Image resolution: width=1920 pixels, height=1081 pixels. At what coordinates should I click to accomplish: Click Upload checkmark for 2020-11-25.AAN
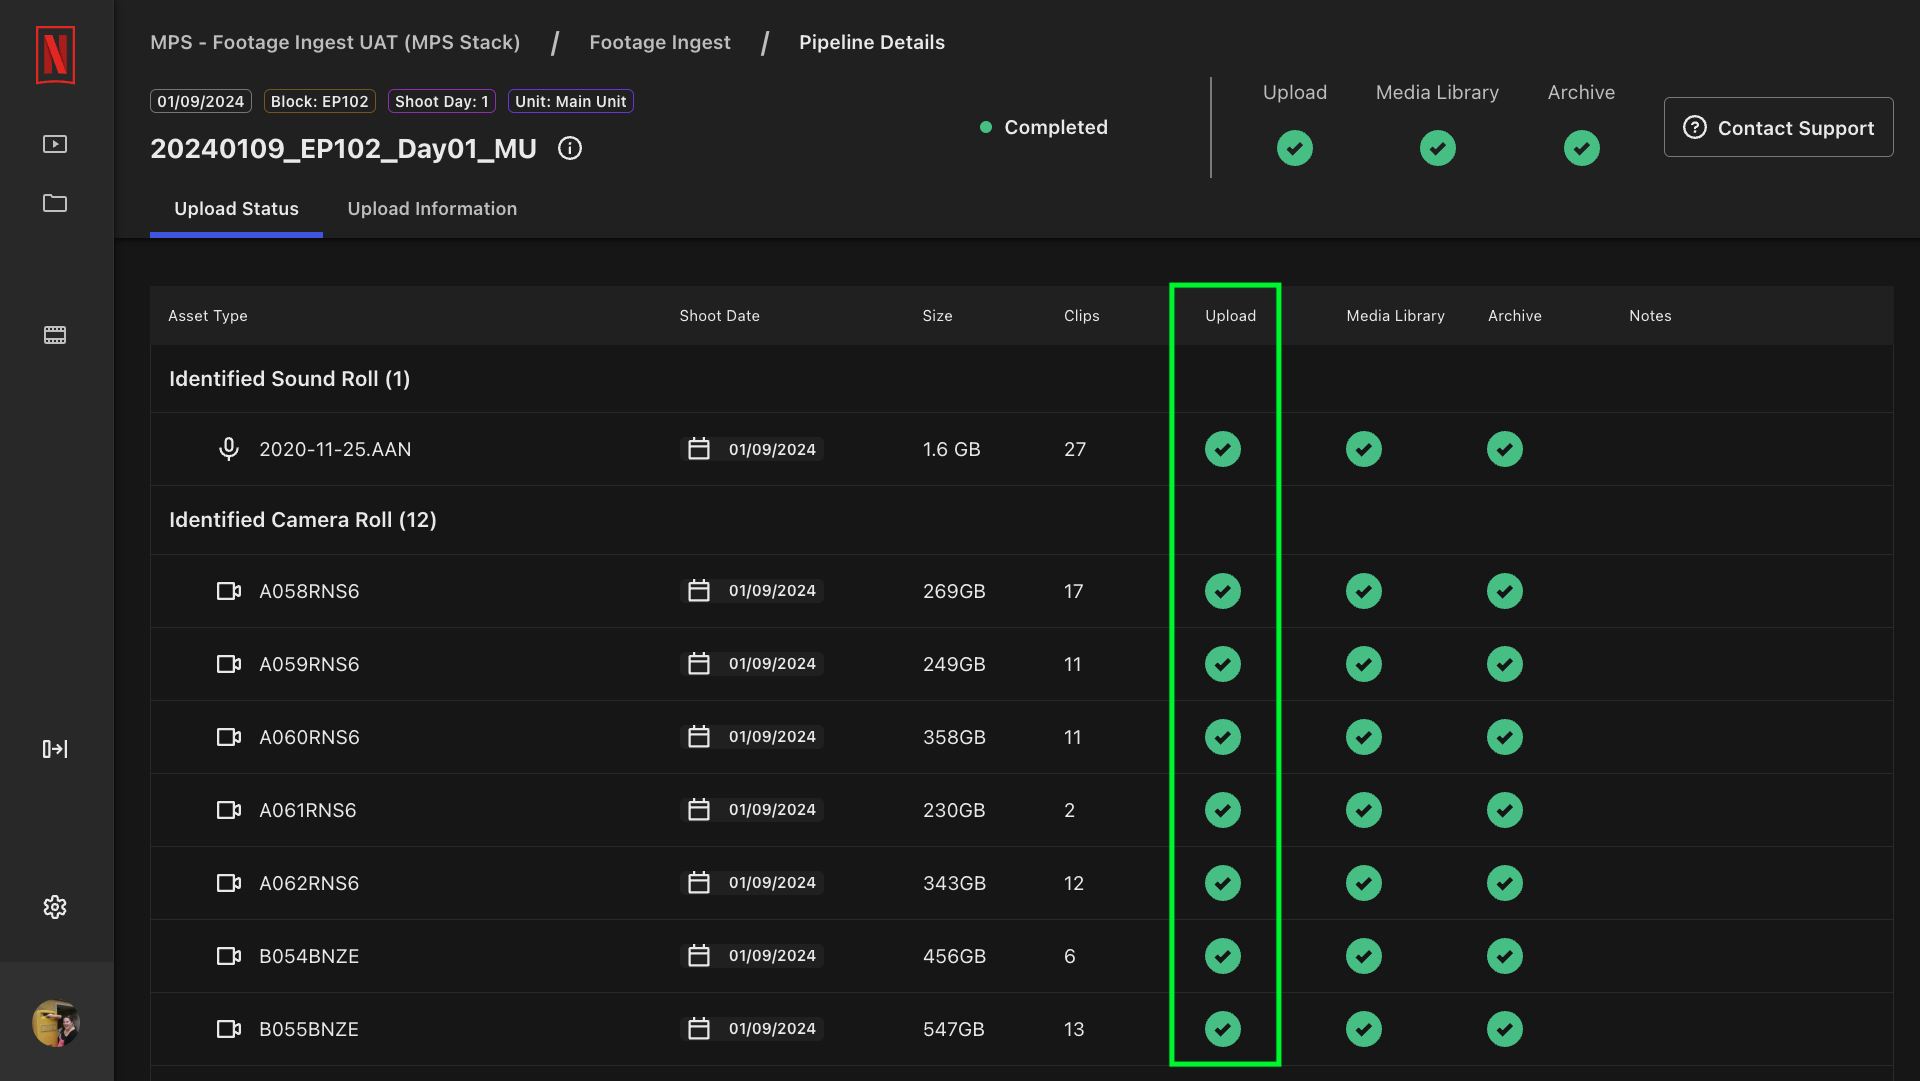tap(1223, 449)
